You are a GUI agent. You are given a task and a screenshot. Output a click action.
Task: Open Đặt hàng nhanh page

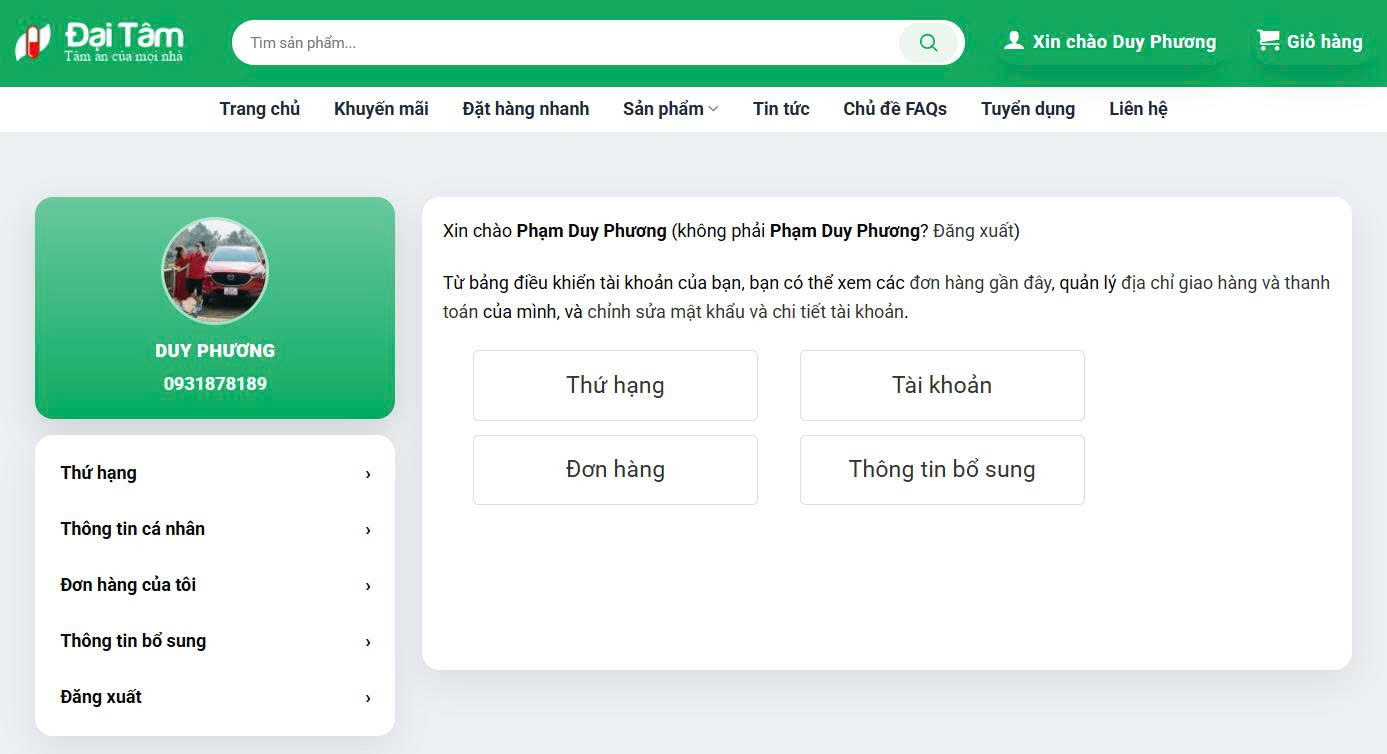[x=525, y=109]
